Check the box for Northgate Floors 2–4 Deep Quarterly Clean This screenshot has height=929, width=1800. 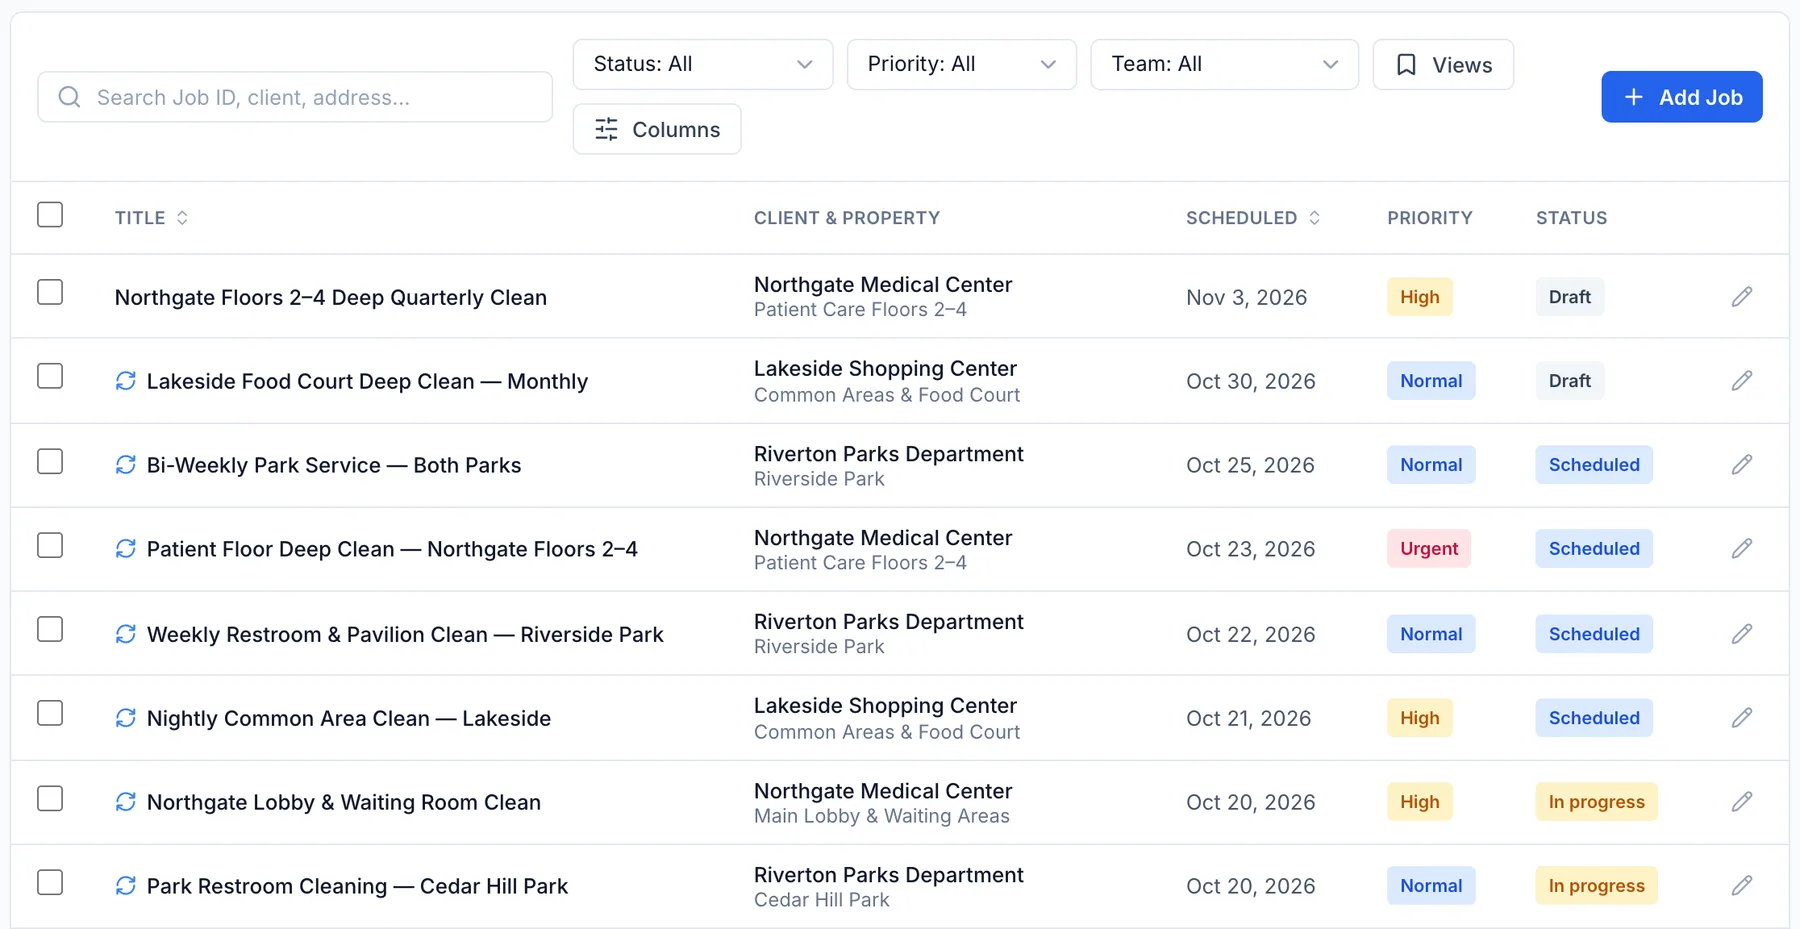click(50, 292)
